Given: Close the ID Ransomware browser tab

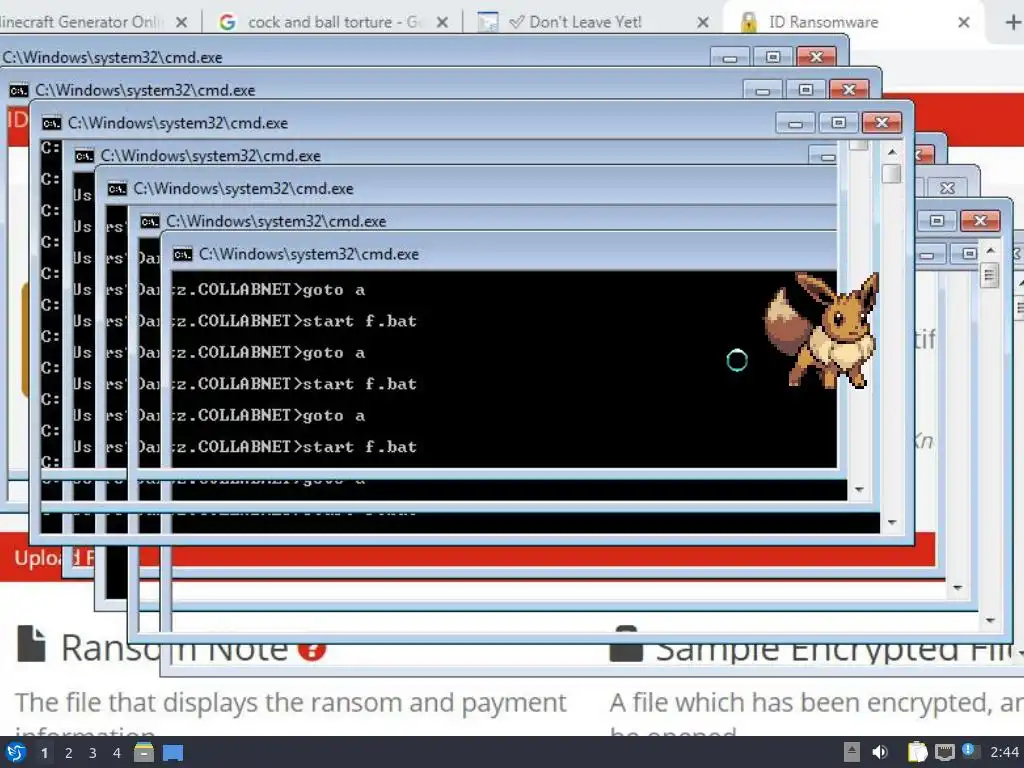Looking at the screenshot, I should (963, 22).
